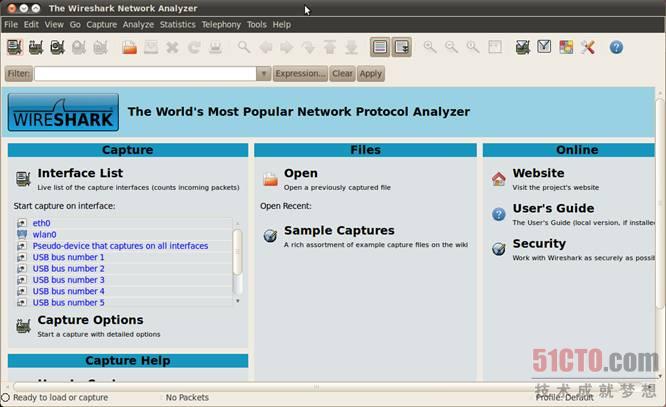Start capture on USB bus number 4
The width and height of the screenshot is (666, 407).
[x=68, y=291]
